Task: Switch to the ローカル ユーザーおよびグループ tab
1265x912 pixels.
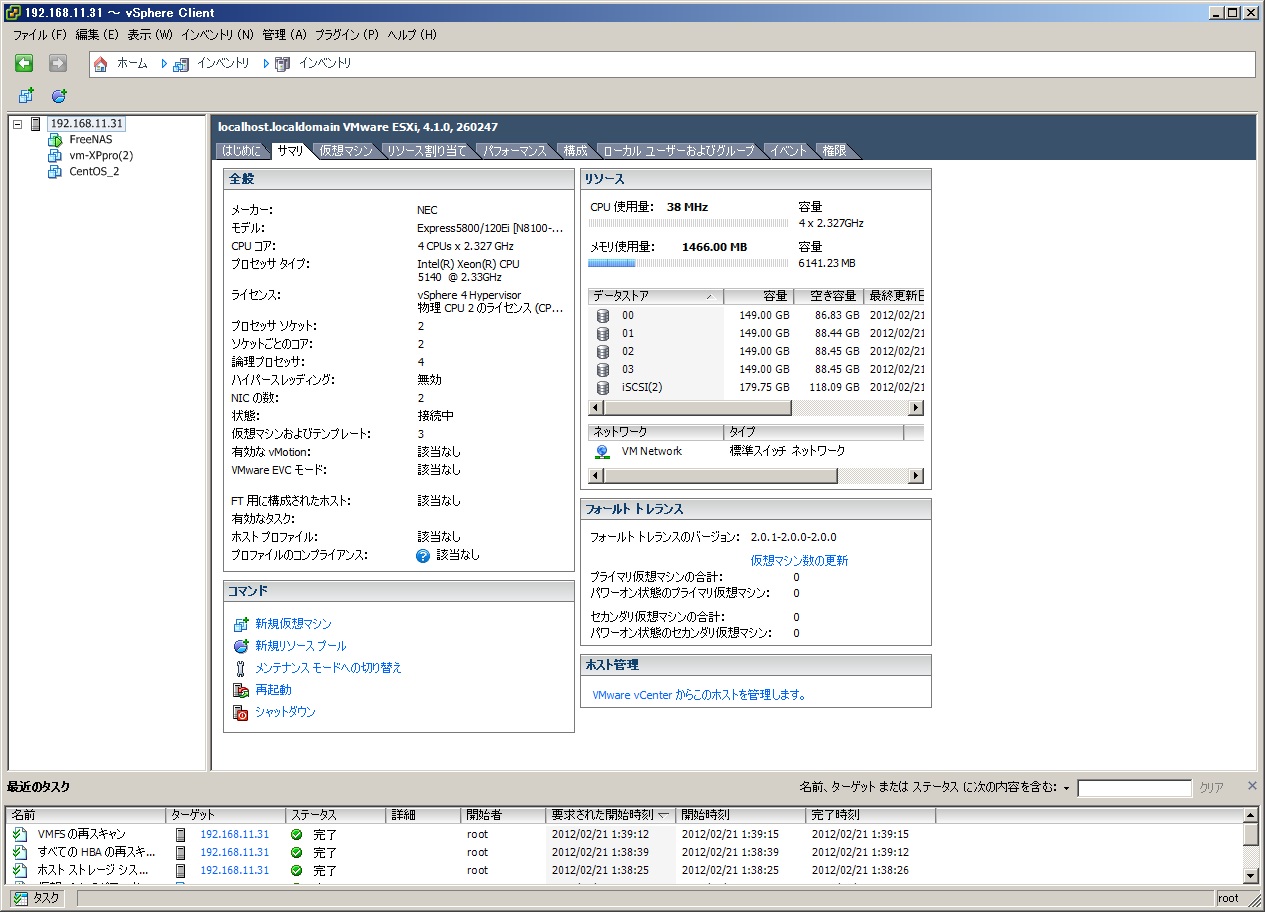Action: 678,151
